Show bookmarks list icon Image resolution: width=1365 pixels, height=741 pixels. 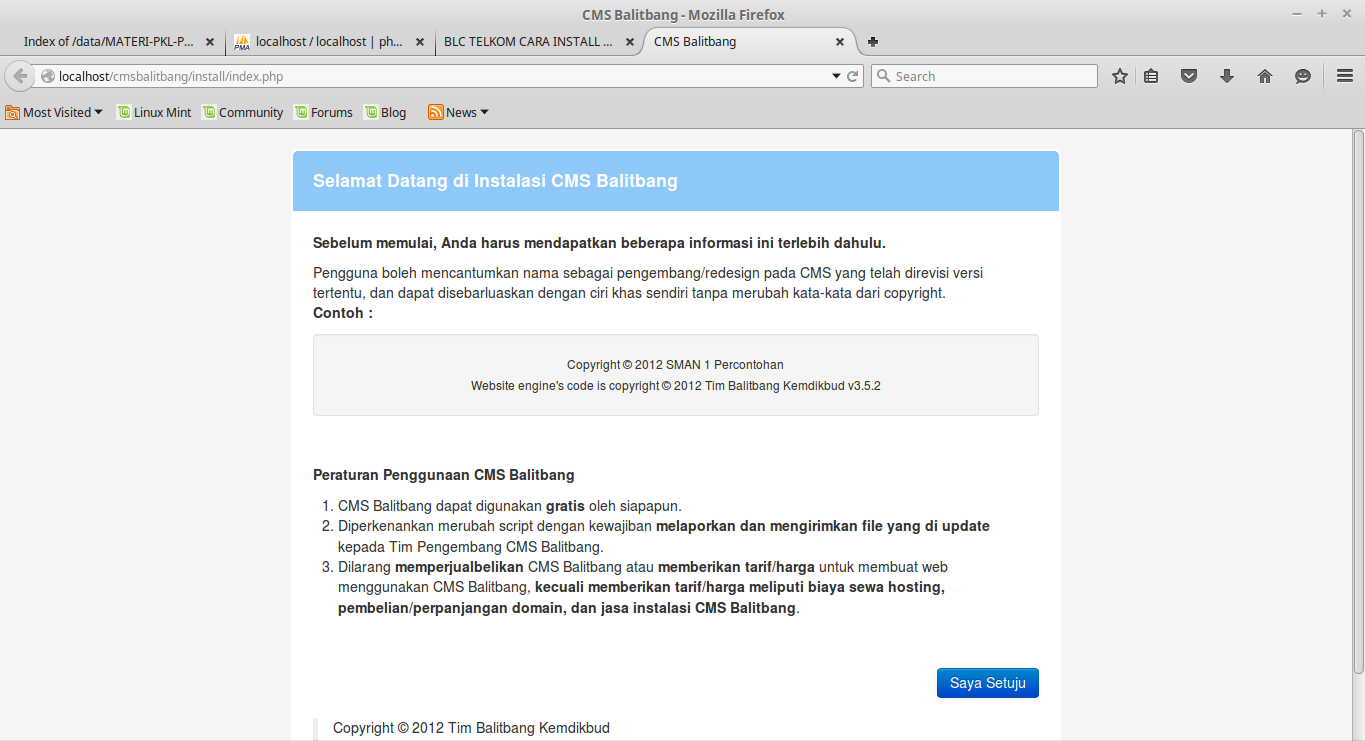pos(1151,76)
